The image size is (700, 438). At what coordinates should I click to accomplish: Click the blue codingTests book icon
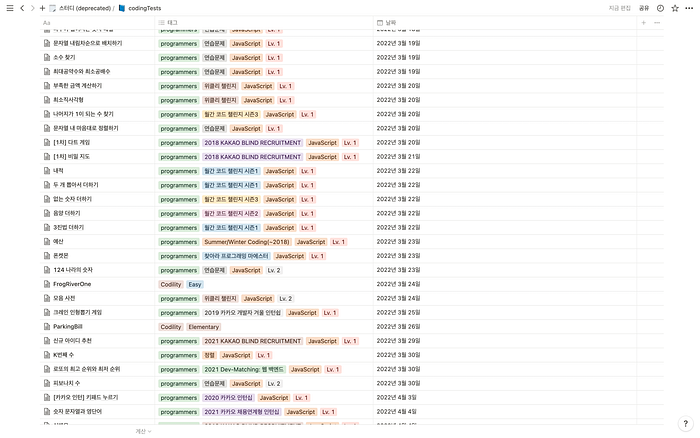pyautogui.click(x=122, y=8)
